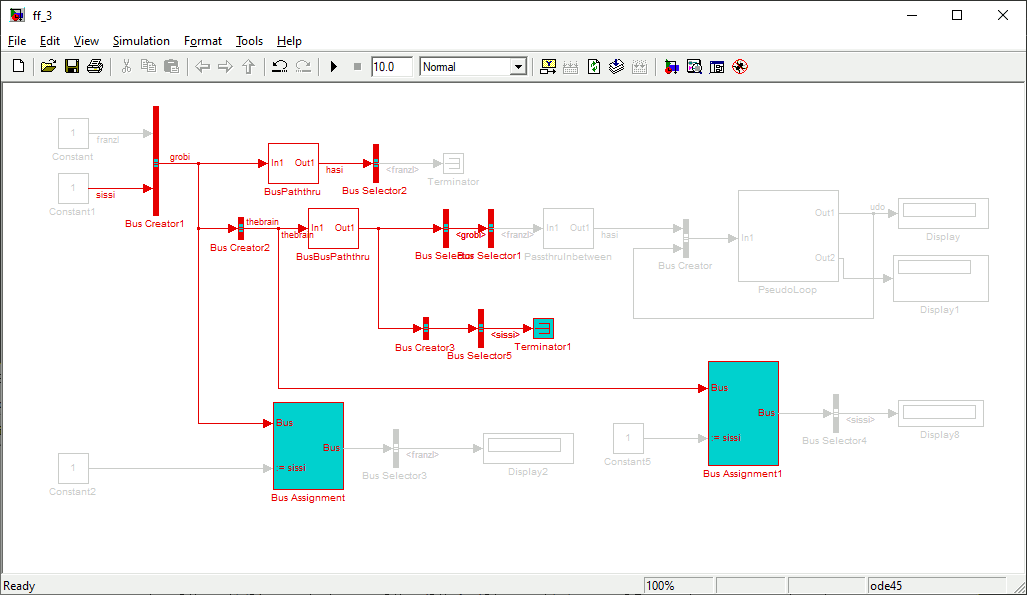Open the Edit menu
The image size is (1027, 595).
pyautogui.click(x=50, y=41)
